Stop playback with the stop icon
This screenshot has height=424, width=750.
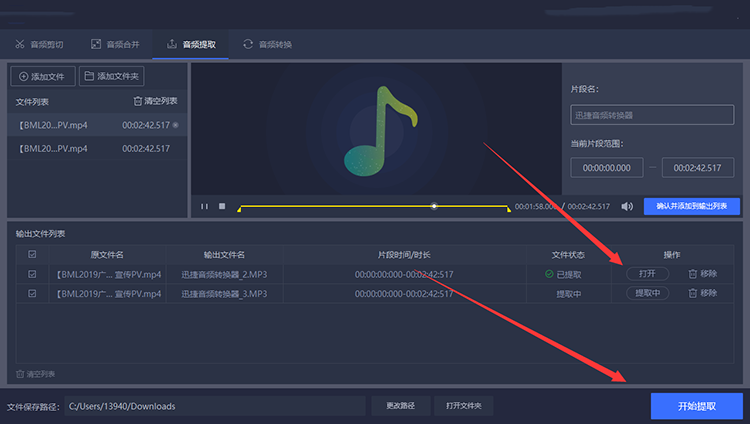(x=222, y=206)
